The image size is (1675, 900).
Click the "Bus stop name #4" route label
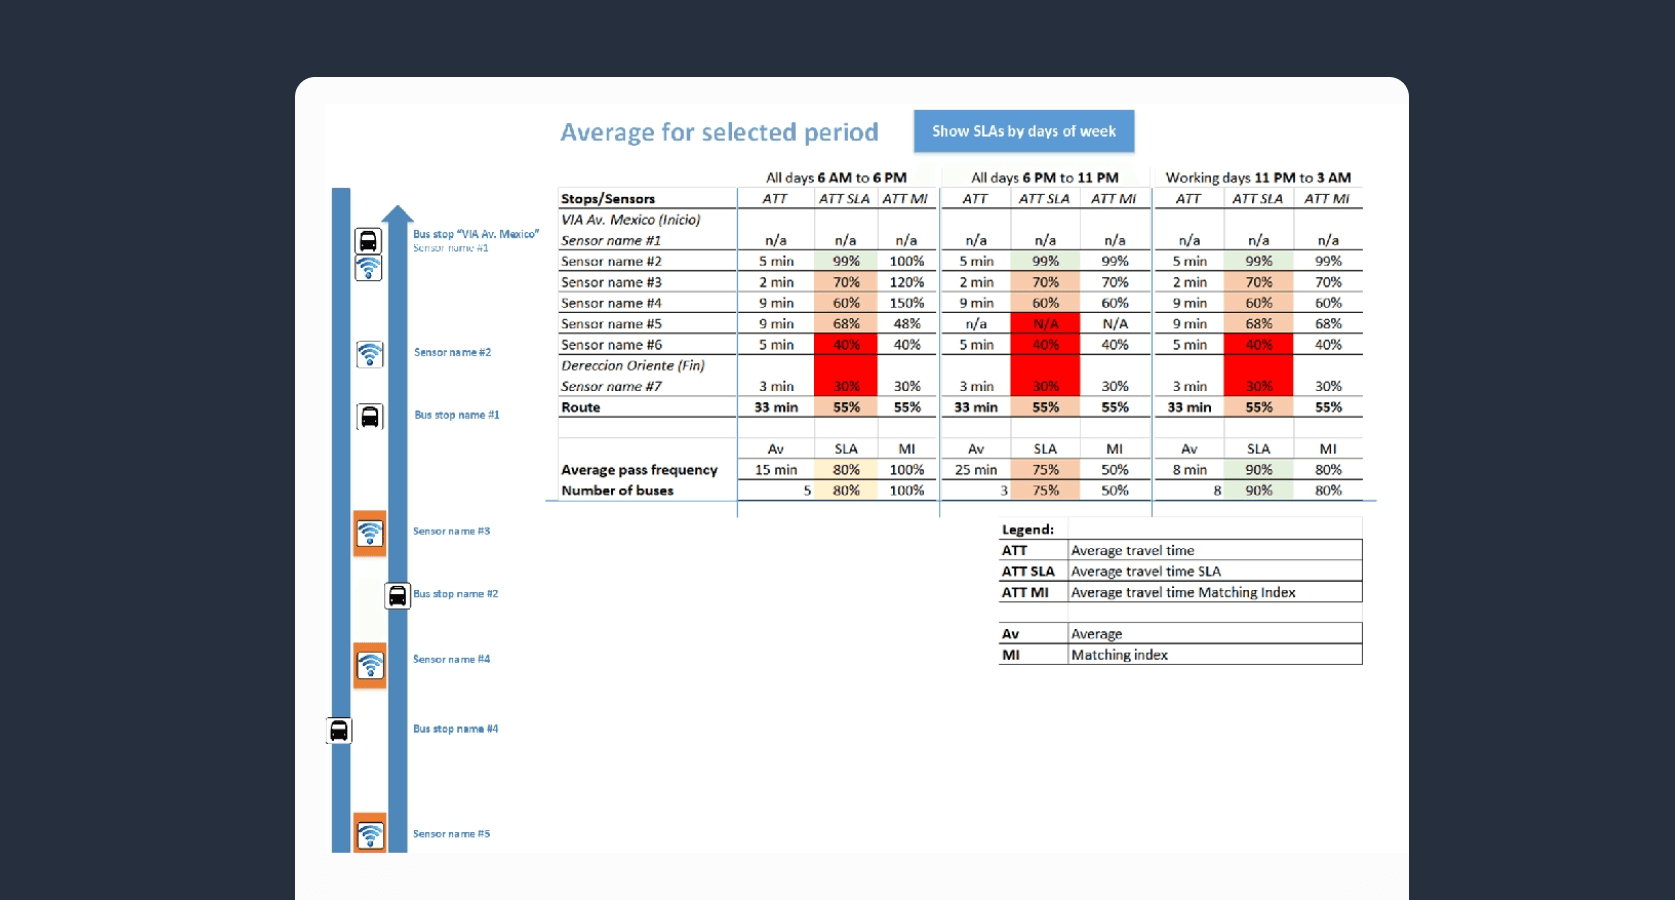point(456,729)
